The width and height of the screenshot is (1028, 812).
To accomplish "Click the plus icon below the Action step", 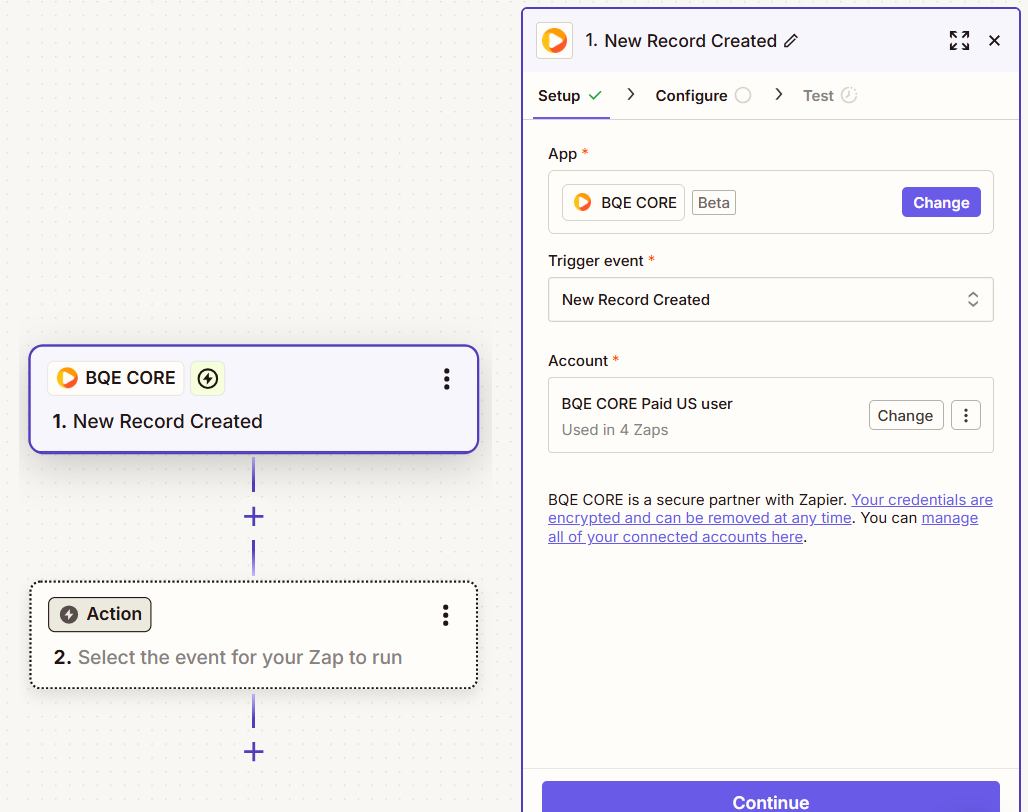I will pos(253,751).
